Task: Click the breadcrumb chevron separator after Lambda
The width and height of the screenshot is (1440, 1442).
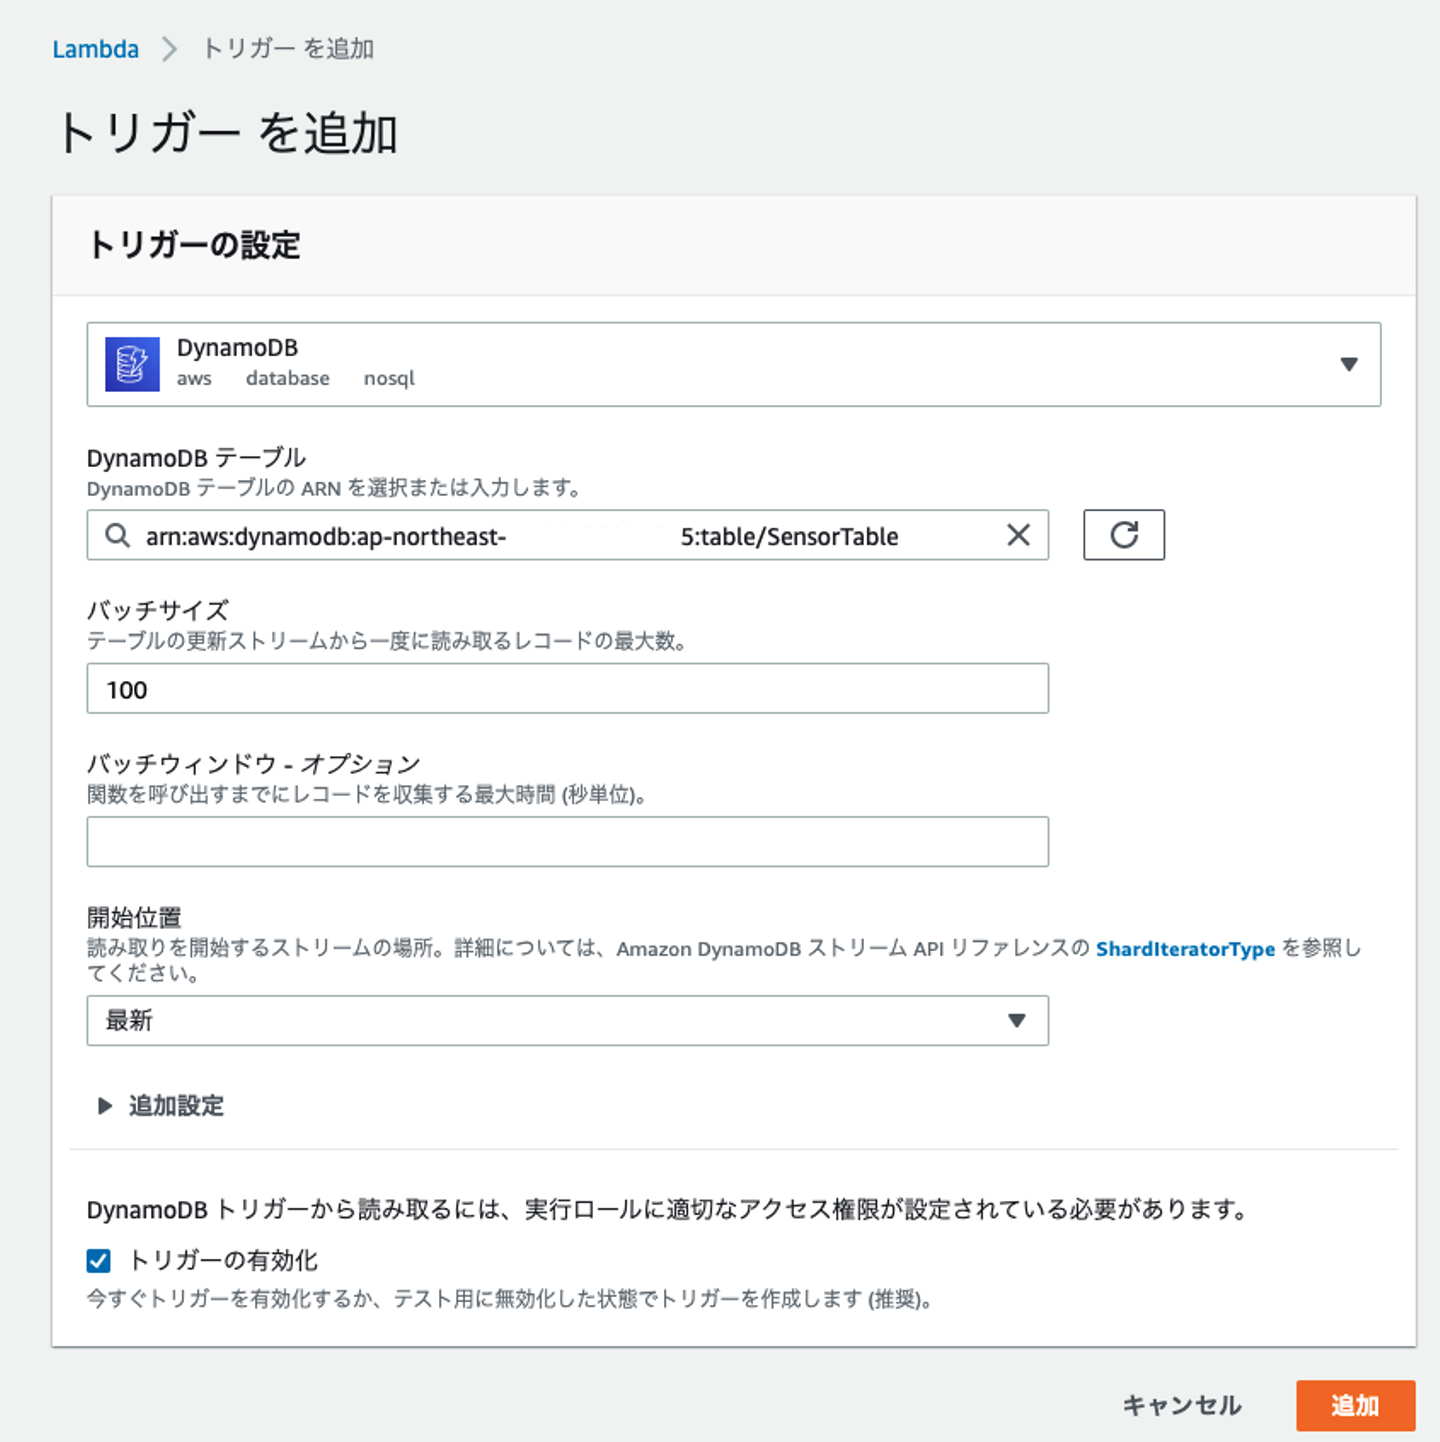Action: (x=170, y=49)
